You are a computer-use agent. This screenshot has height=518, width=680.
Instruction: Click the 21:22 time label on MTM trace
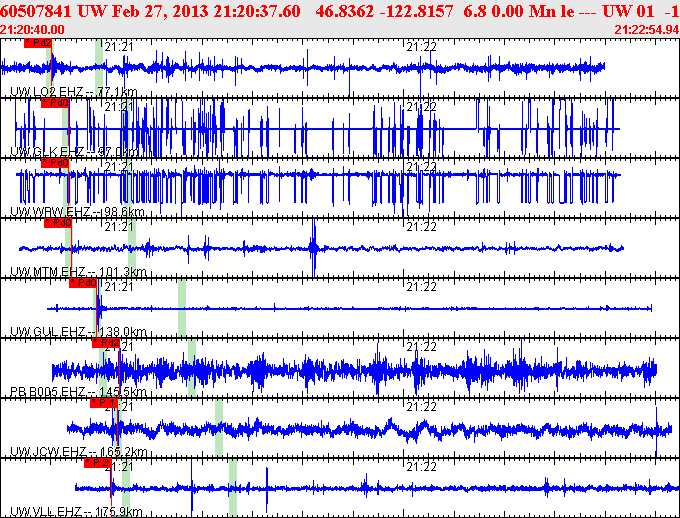point(421,226)
